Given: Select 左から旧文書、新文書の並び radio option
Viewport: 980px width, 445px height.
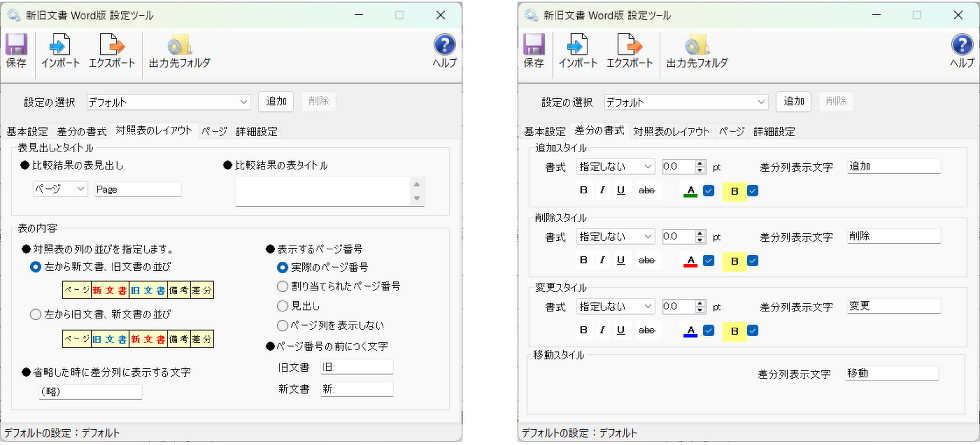Looking at the screenshot, I should click(x=36, y=314).
